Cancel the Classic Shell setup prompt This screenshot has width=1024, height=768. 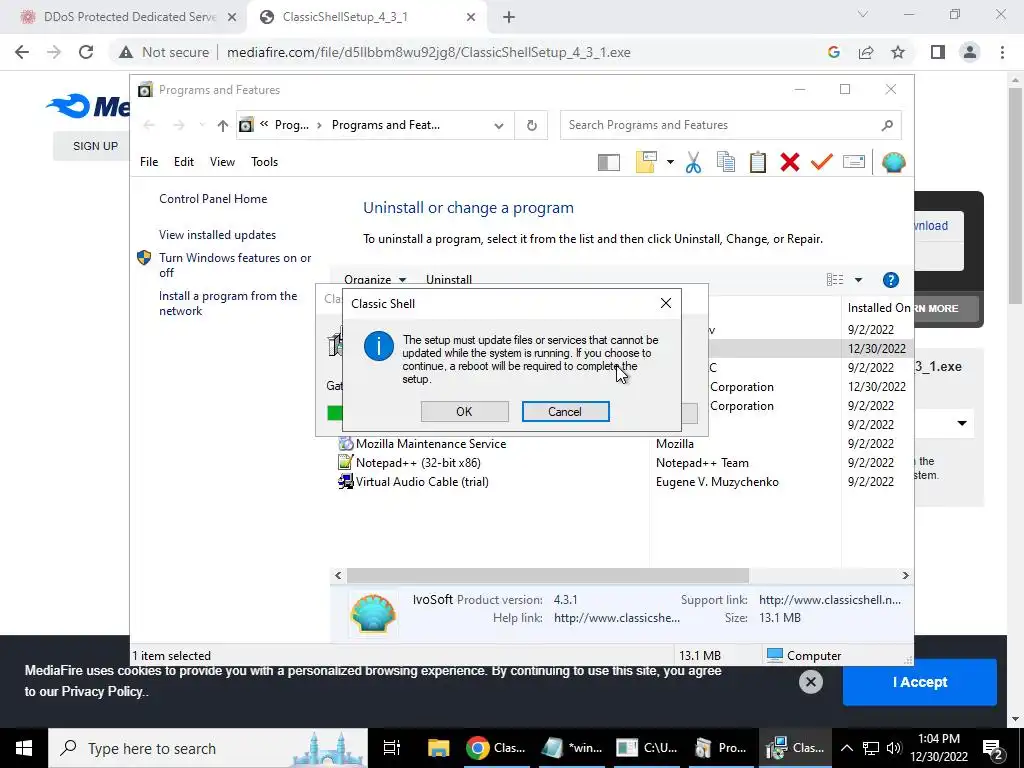[565, 411]
